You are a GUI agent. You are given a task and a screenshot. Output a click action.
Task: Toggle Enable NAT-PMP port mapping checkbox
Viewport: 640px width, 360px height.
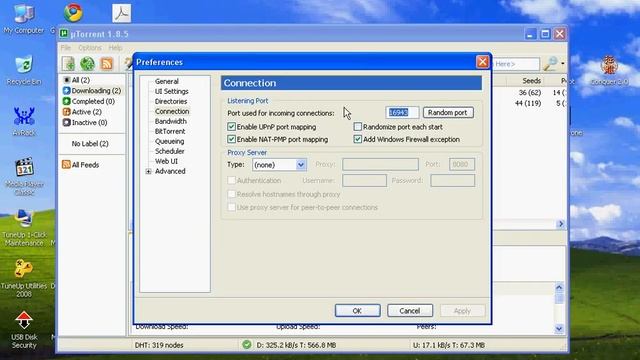click(231, 139)
